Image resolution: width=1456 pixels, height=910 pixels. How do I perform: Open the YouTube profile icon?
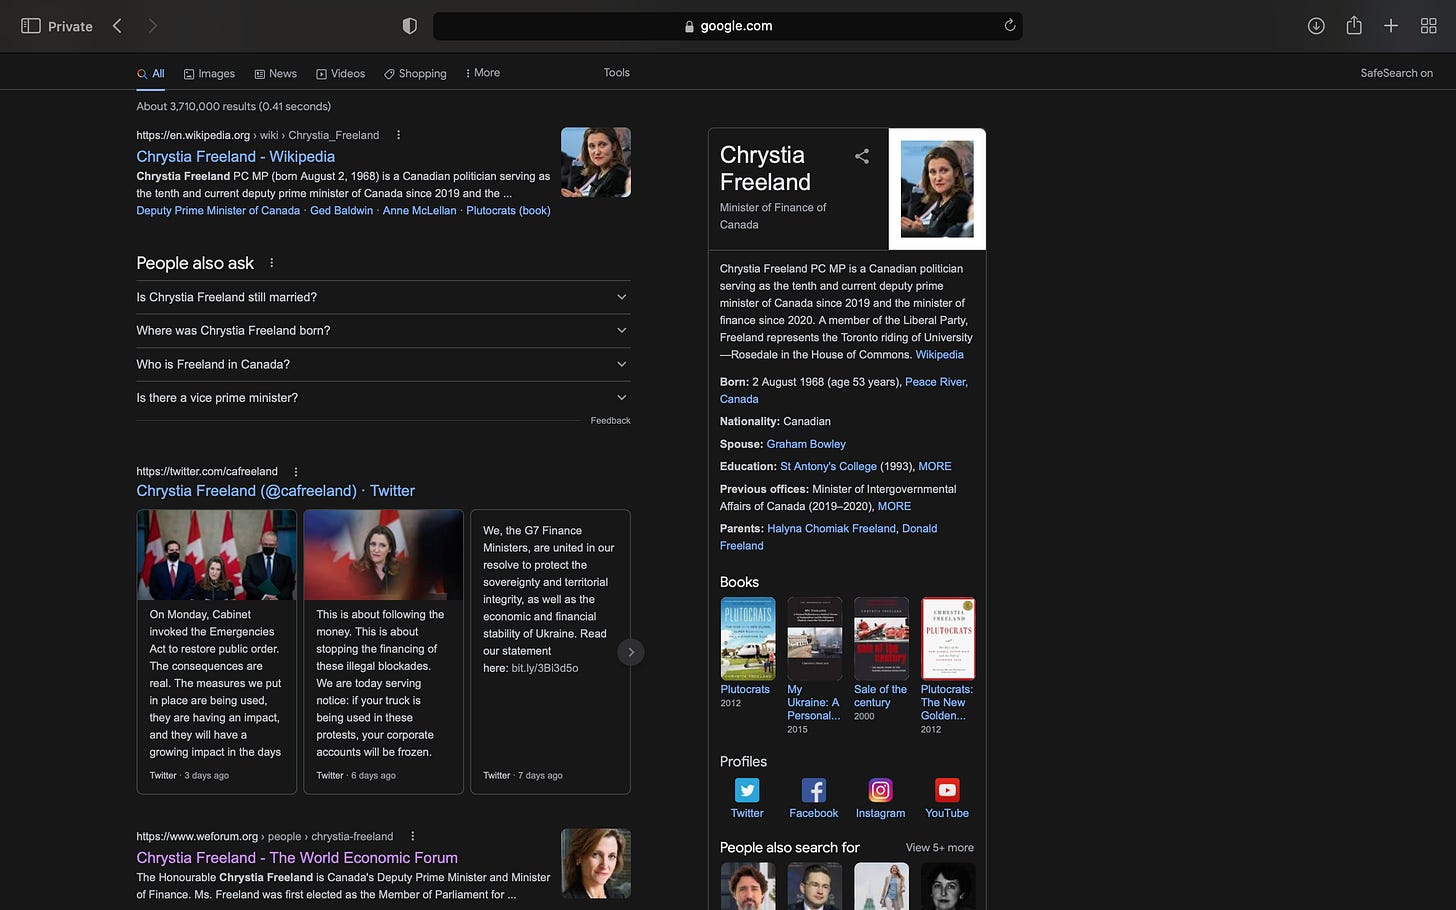pos(947,790)
